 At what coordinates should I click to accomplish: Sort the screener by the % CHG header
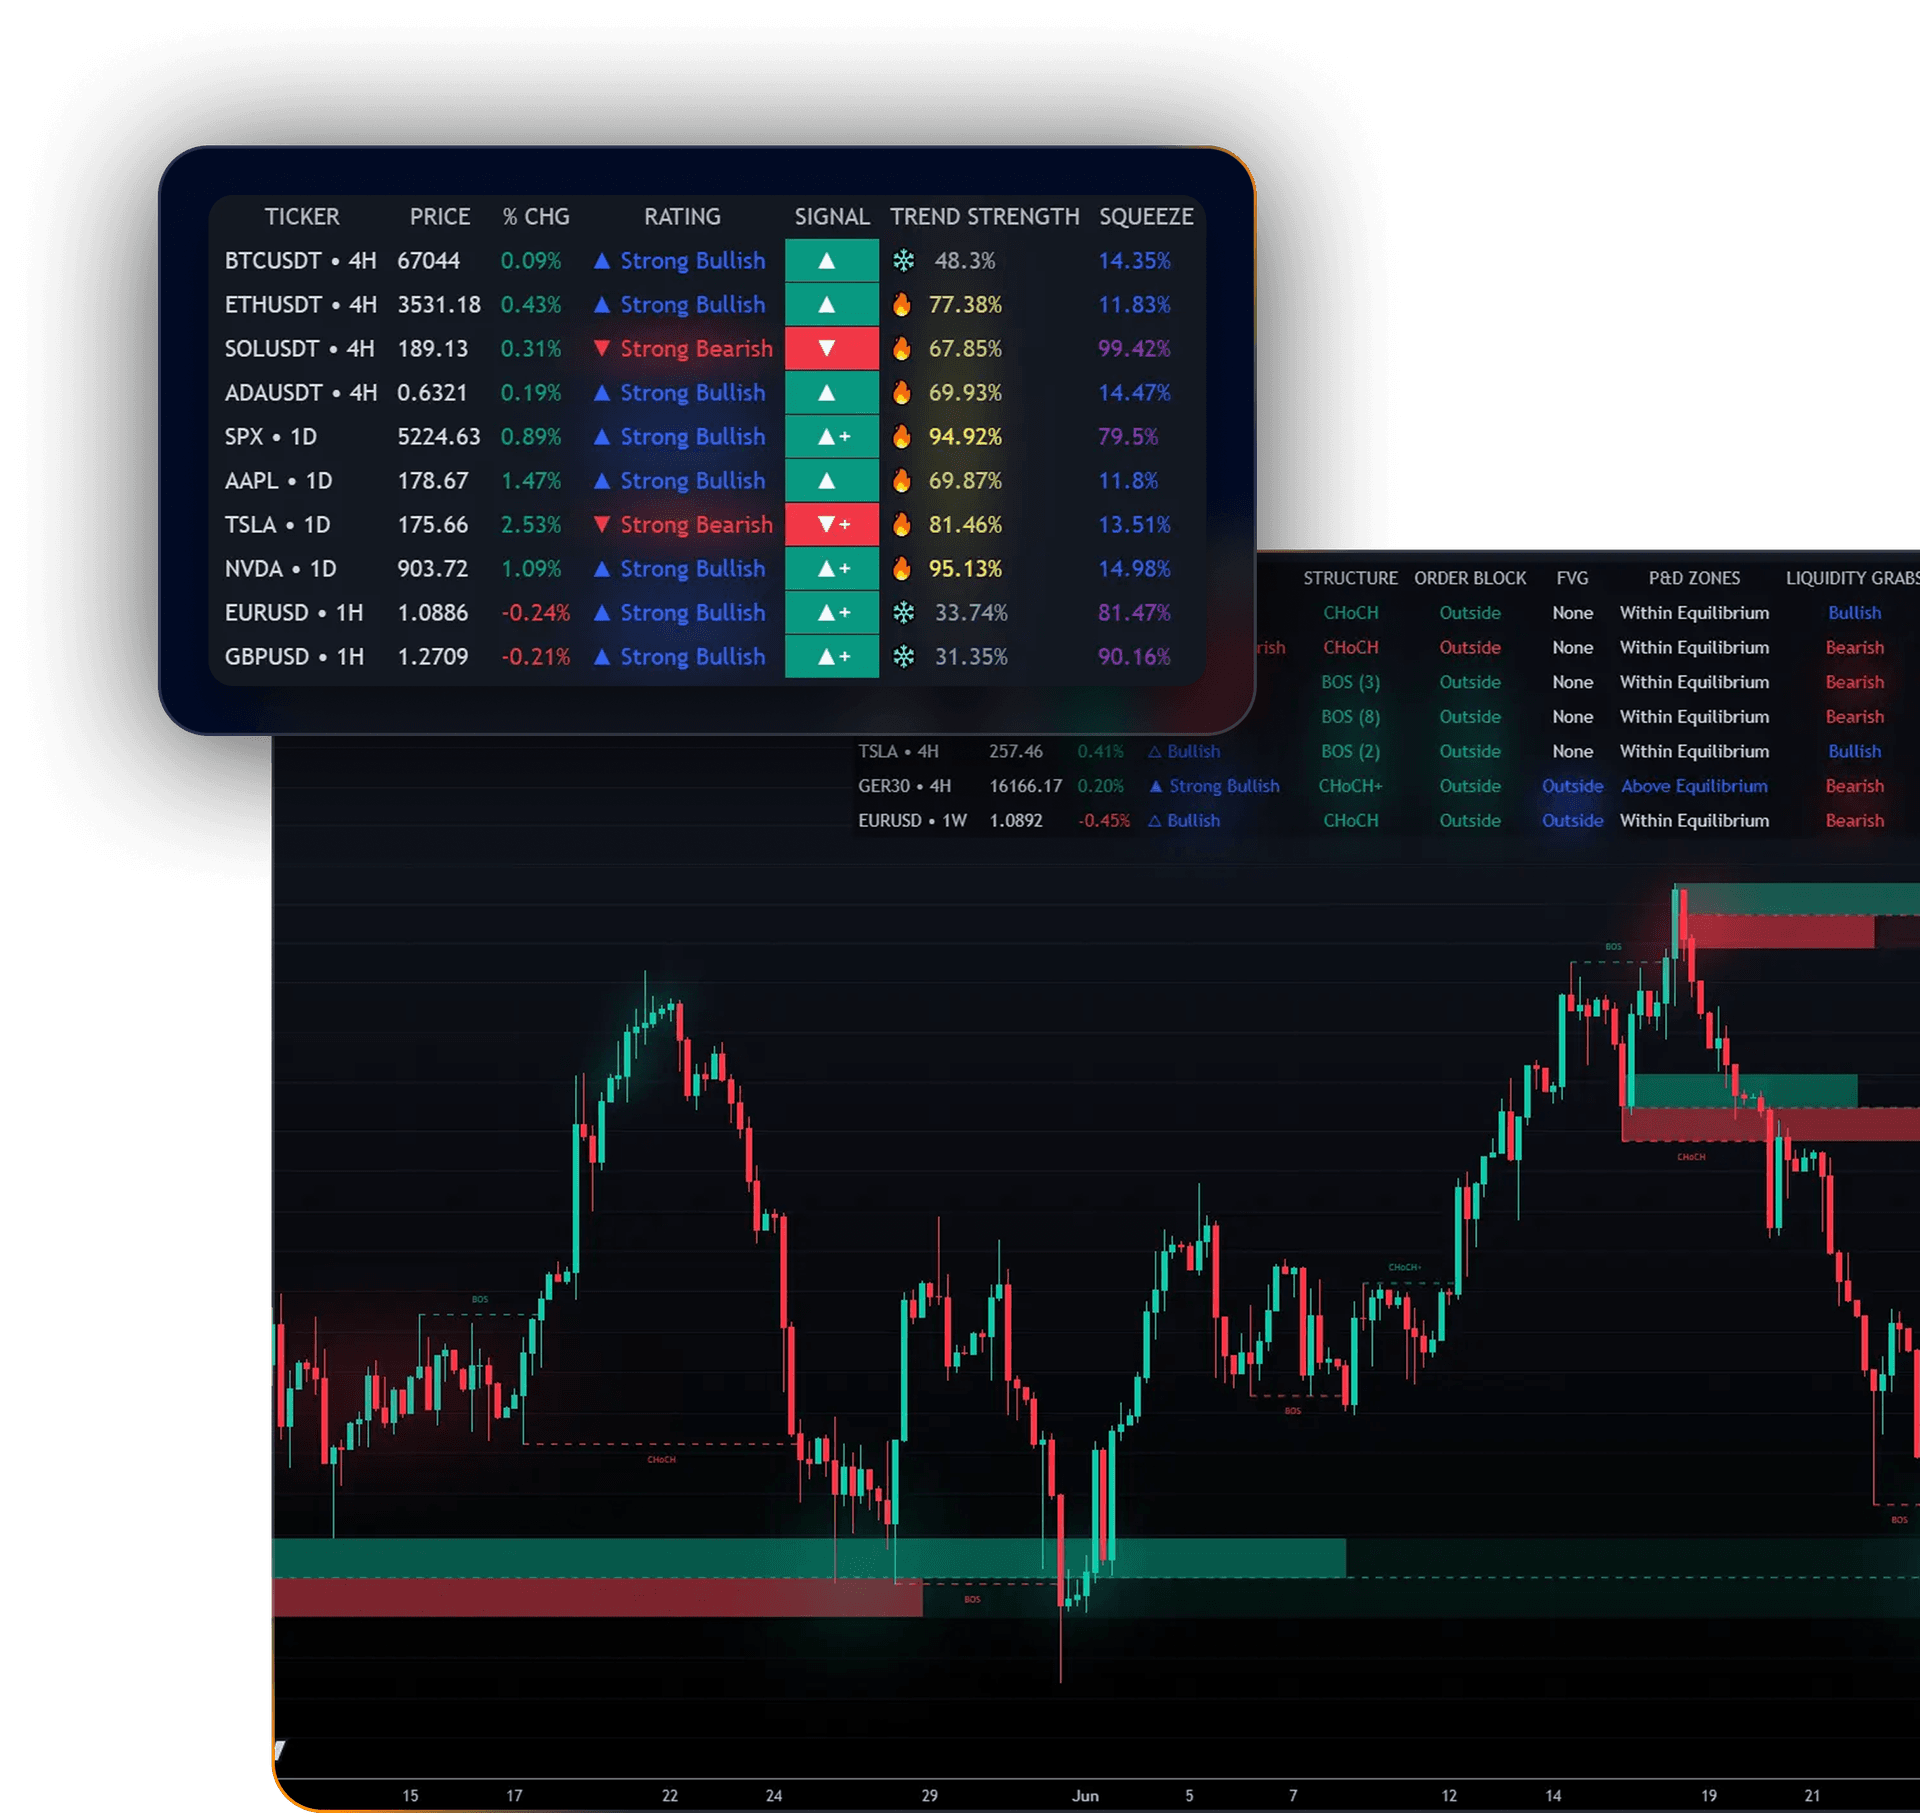[x=535, y=217]
